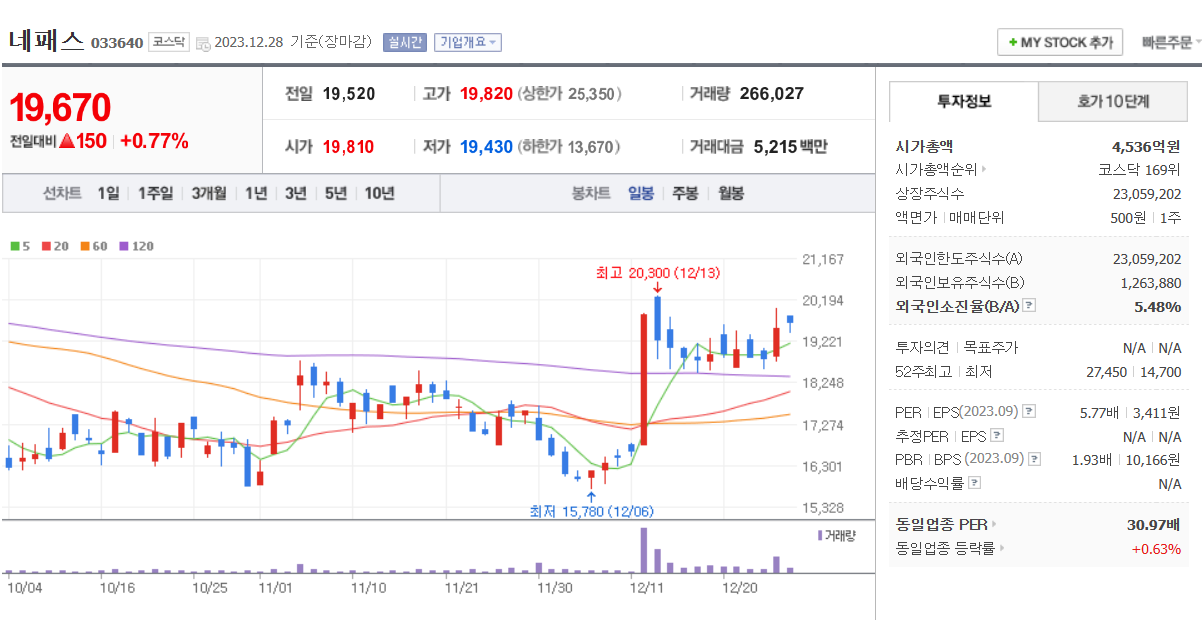Click the 외국인보유주식수 value 1,263,880
Screen dimensions: 1204x620
click(1151, 283)
